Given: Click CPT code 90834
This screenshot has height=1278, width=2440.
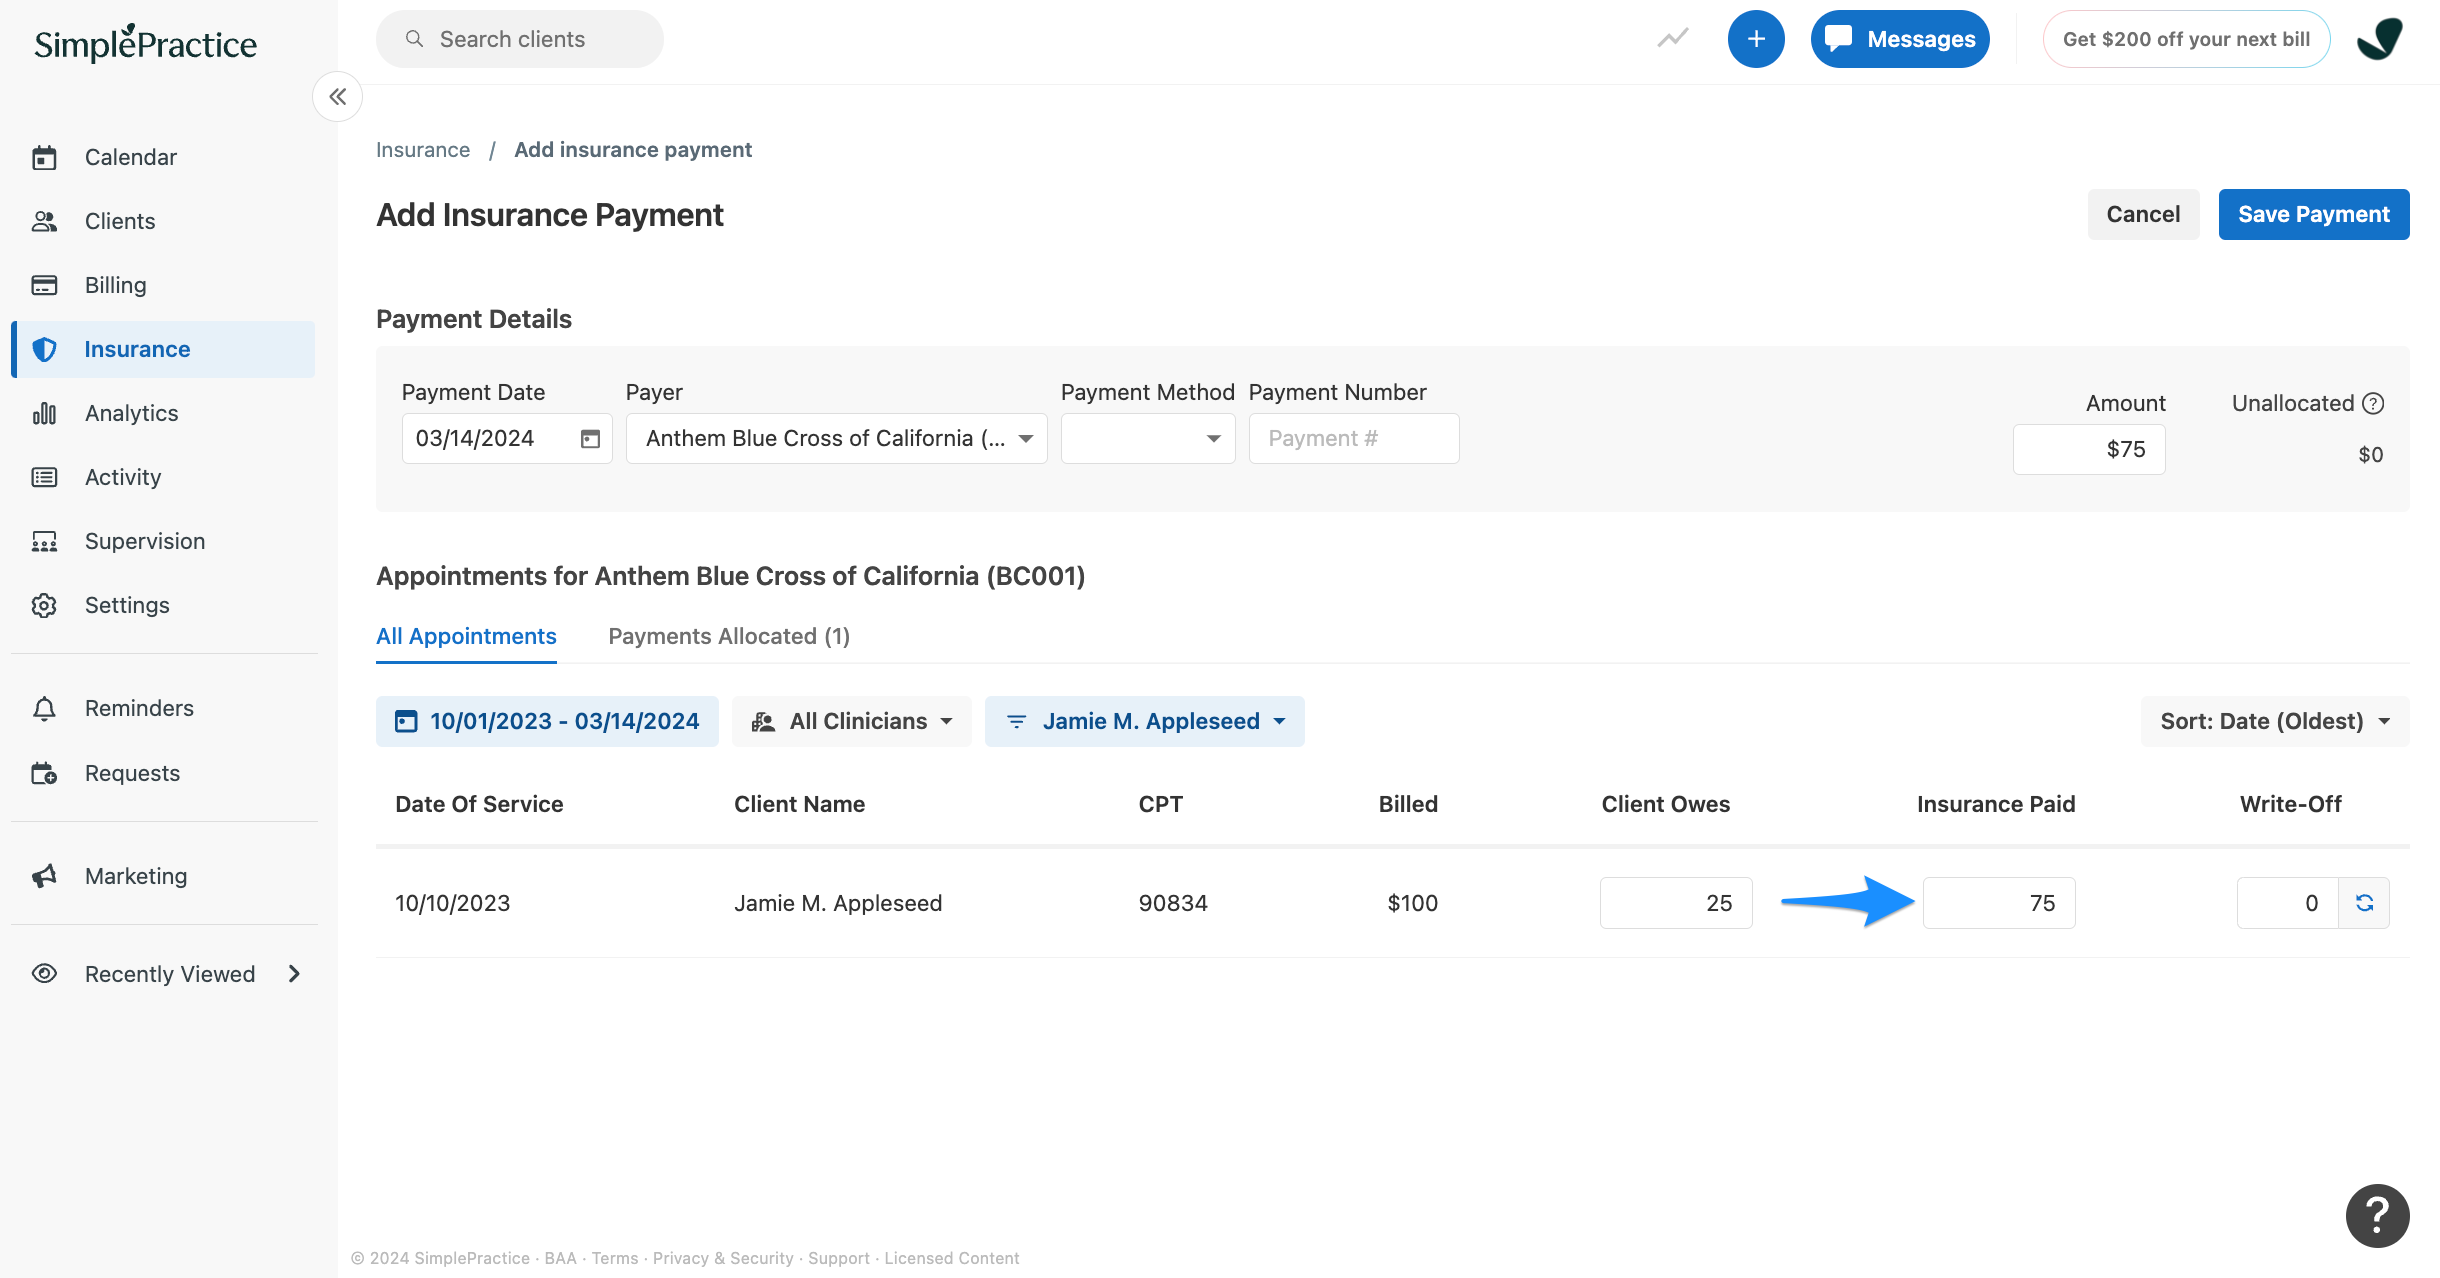Looking at the screenshot, I should click(1173, 903).
